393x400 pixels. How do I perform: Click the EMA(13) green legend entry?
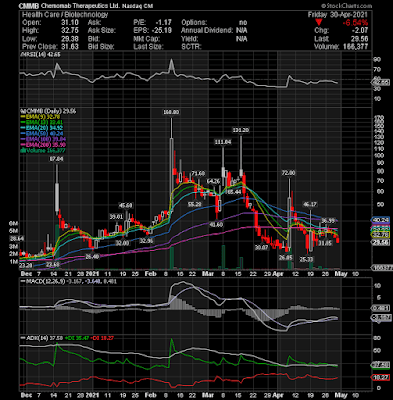[x=42, y=122]
